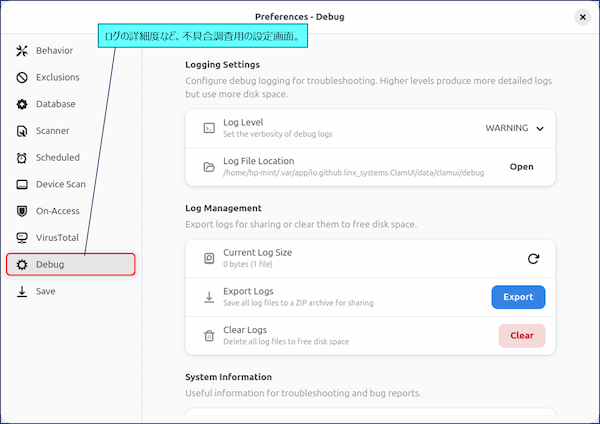Open the log file location folder

point(521,167)
